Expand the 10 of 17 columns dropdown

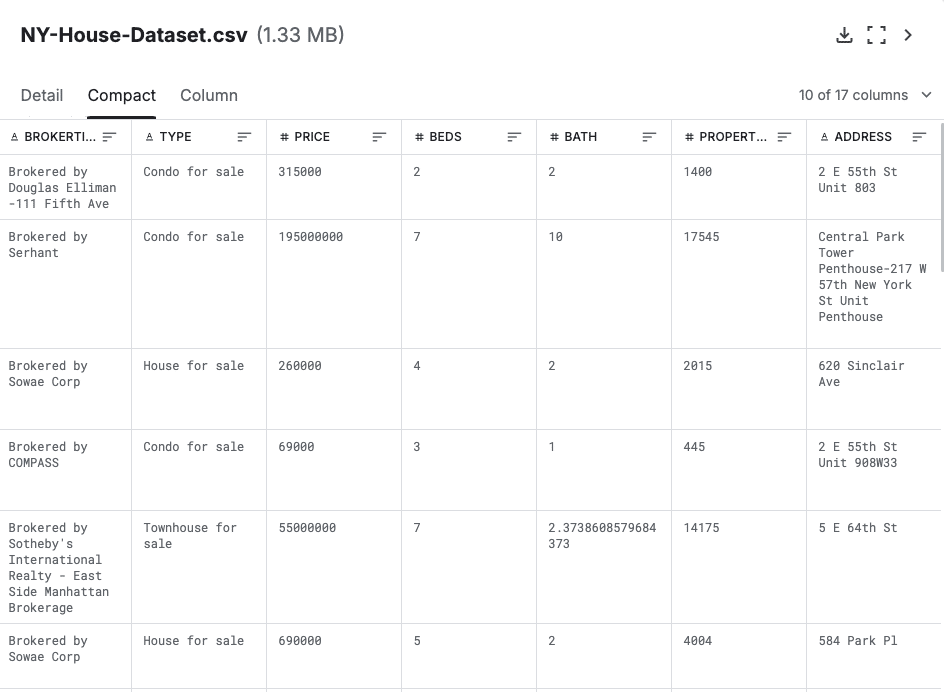[x=865, y=95]
